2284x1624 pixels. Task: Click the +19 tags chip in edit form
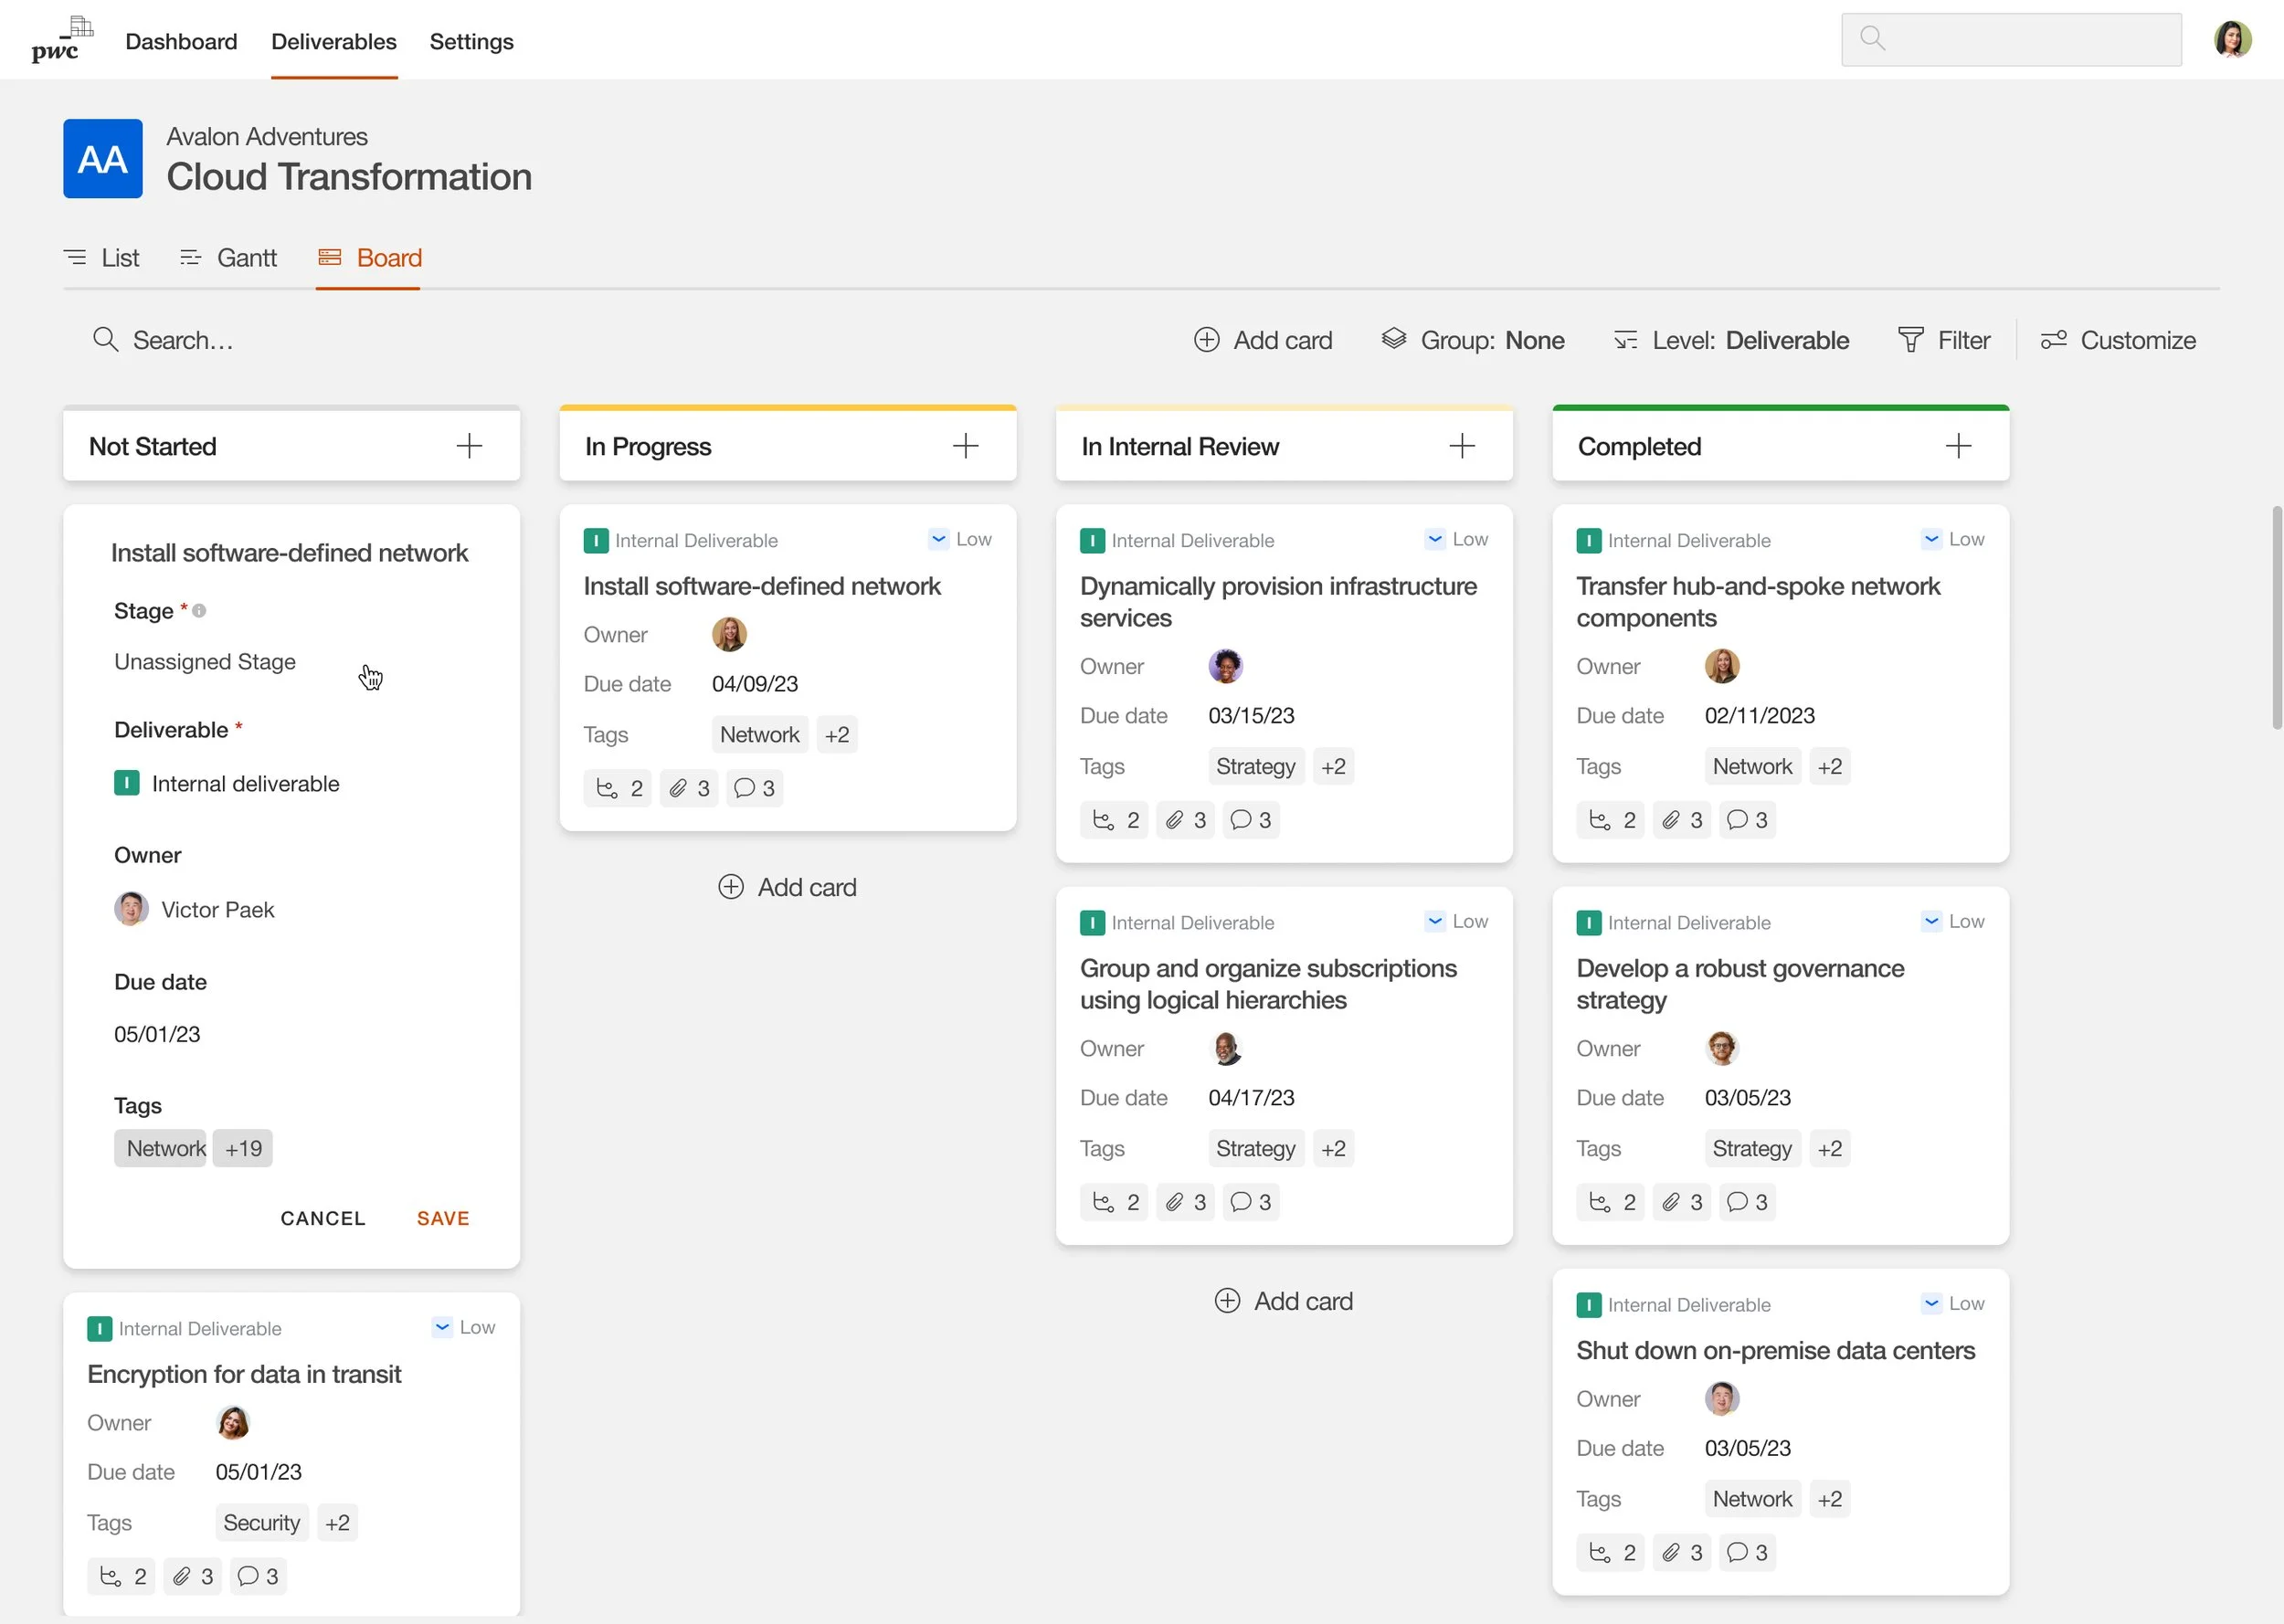coord(243,1148)
